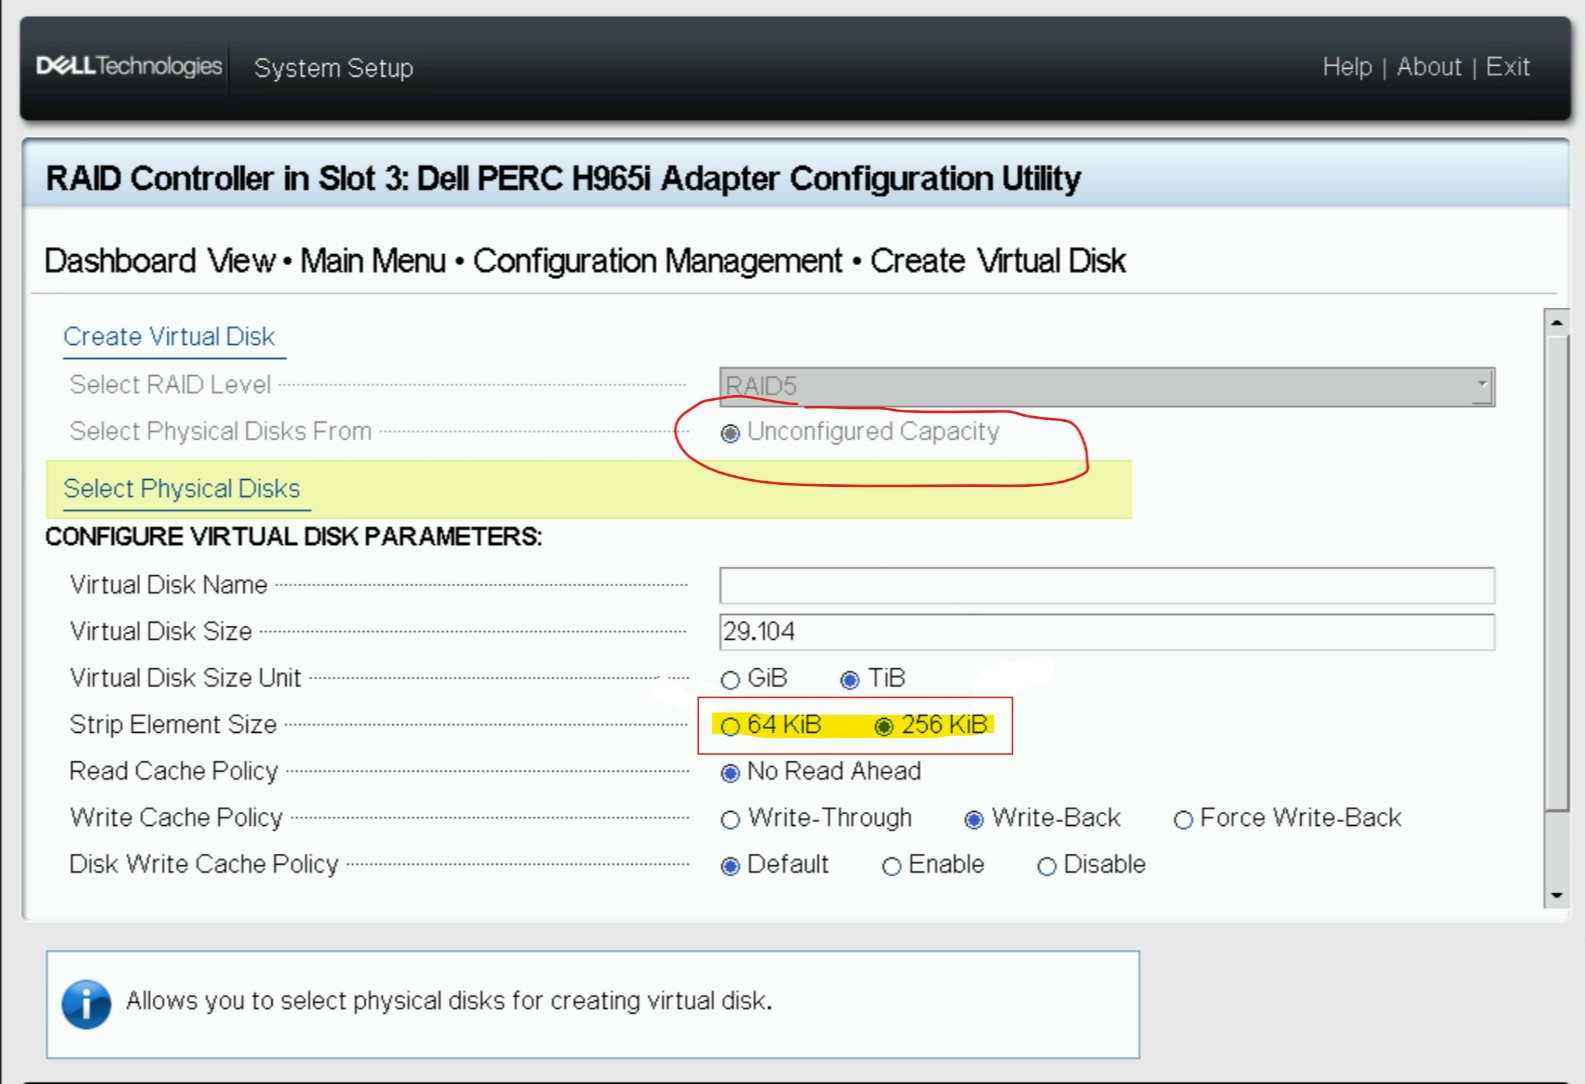1585x1084 pixels.
Task: Click the Virtual Disk Size label
Action: point(160,632)
